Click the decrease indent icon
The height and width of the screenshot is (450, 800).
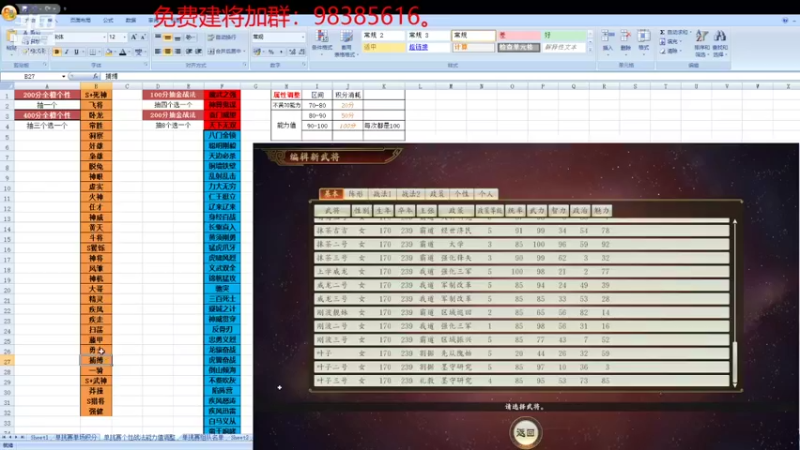[x=189, y=52]
